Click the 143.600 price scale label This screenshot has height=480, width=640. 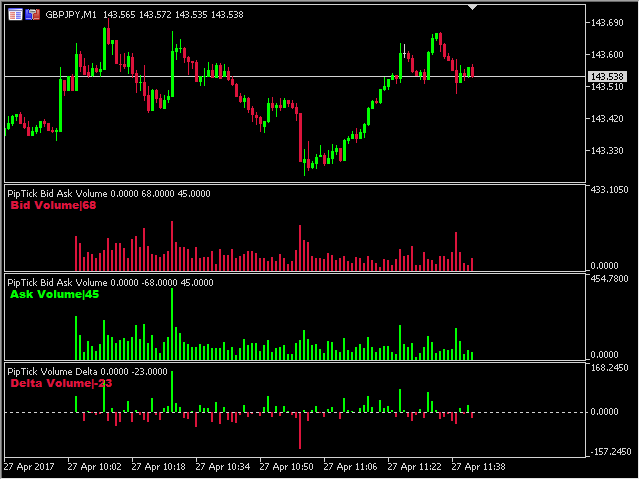607,54
